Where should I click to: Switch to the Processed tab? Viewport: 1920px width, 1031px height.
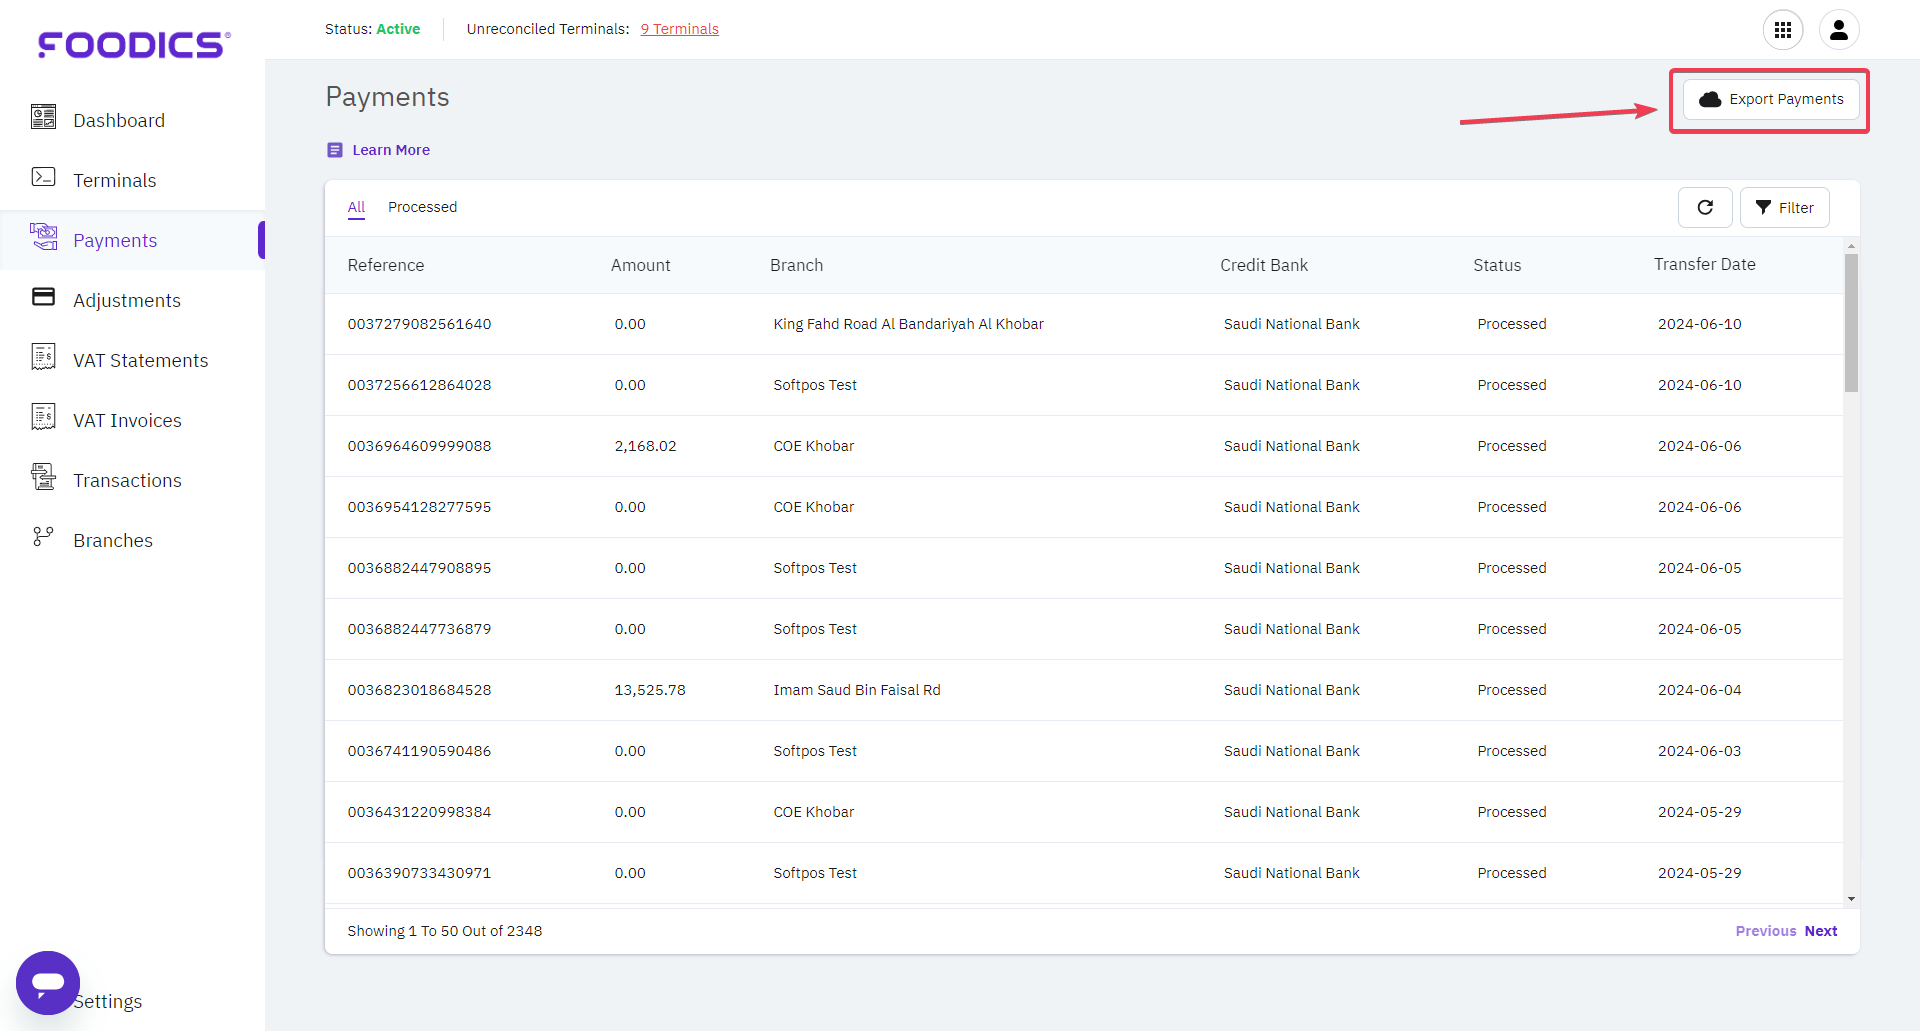[422, 207]
